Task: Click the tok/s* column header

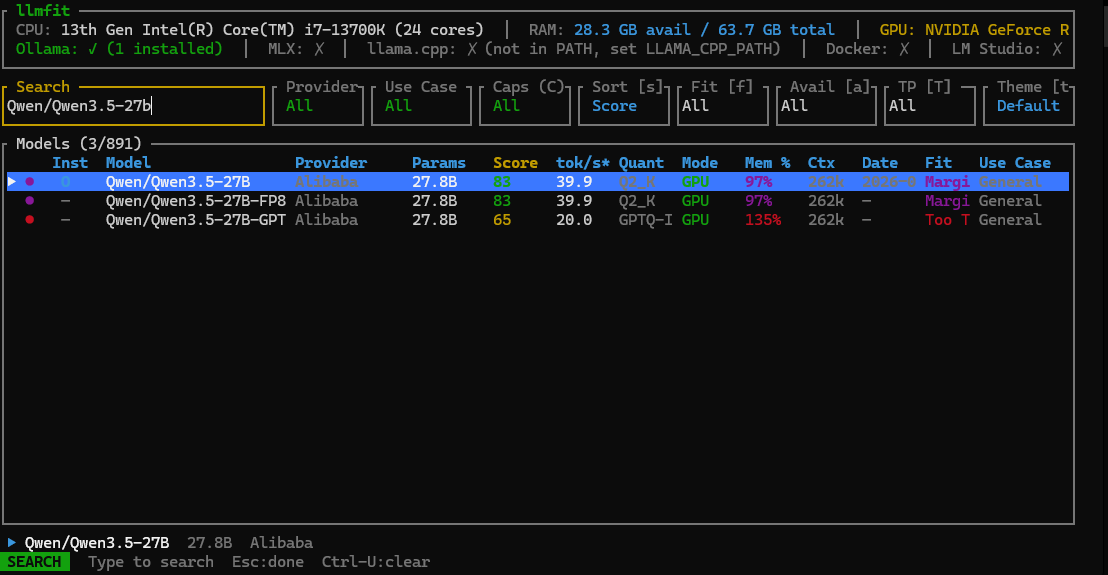Action: [x=582, y=162]
